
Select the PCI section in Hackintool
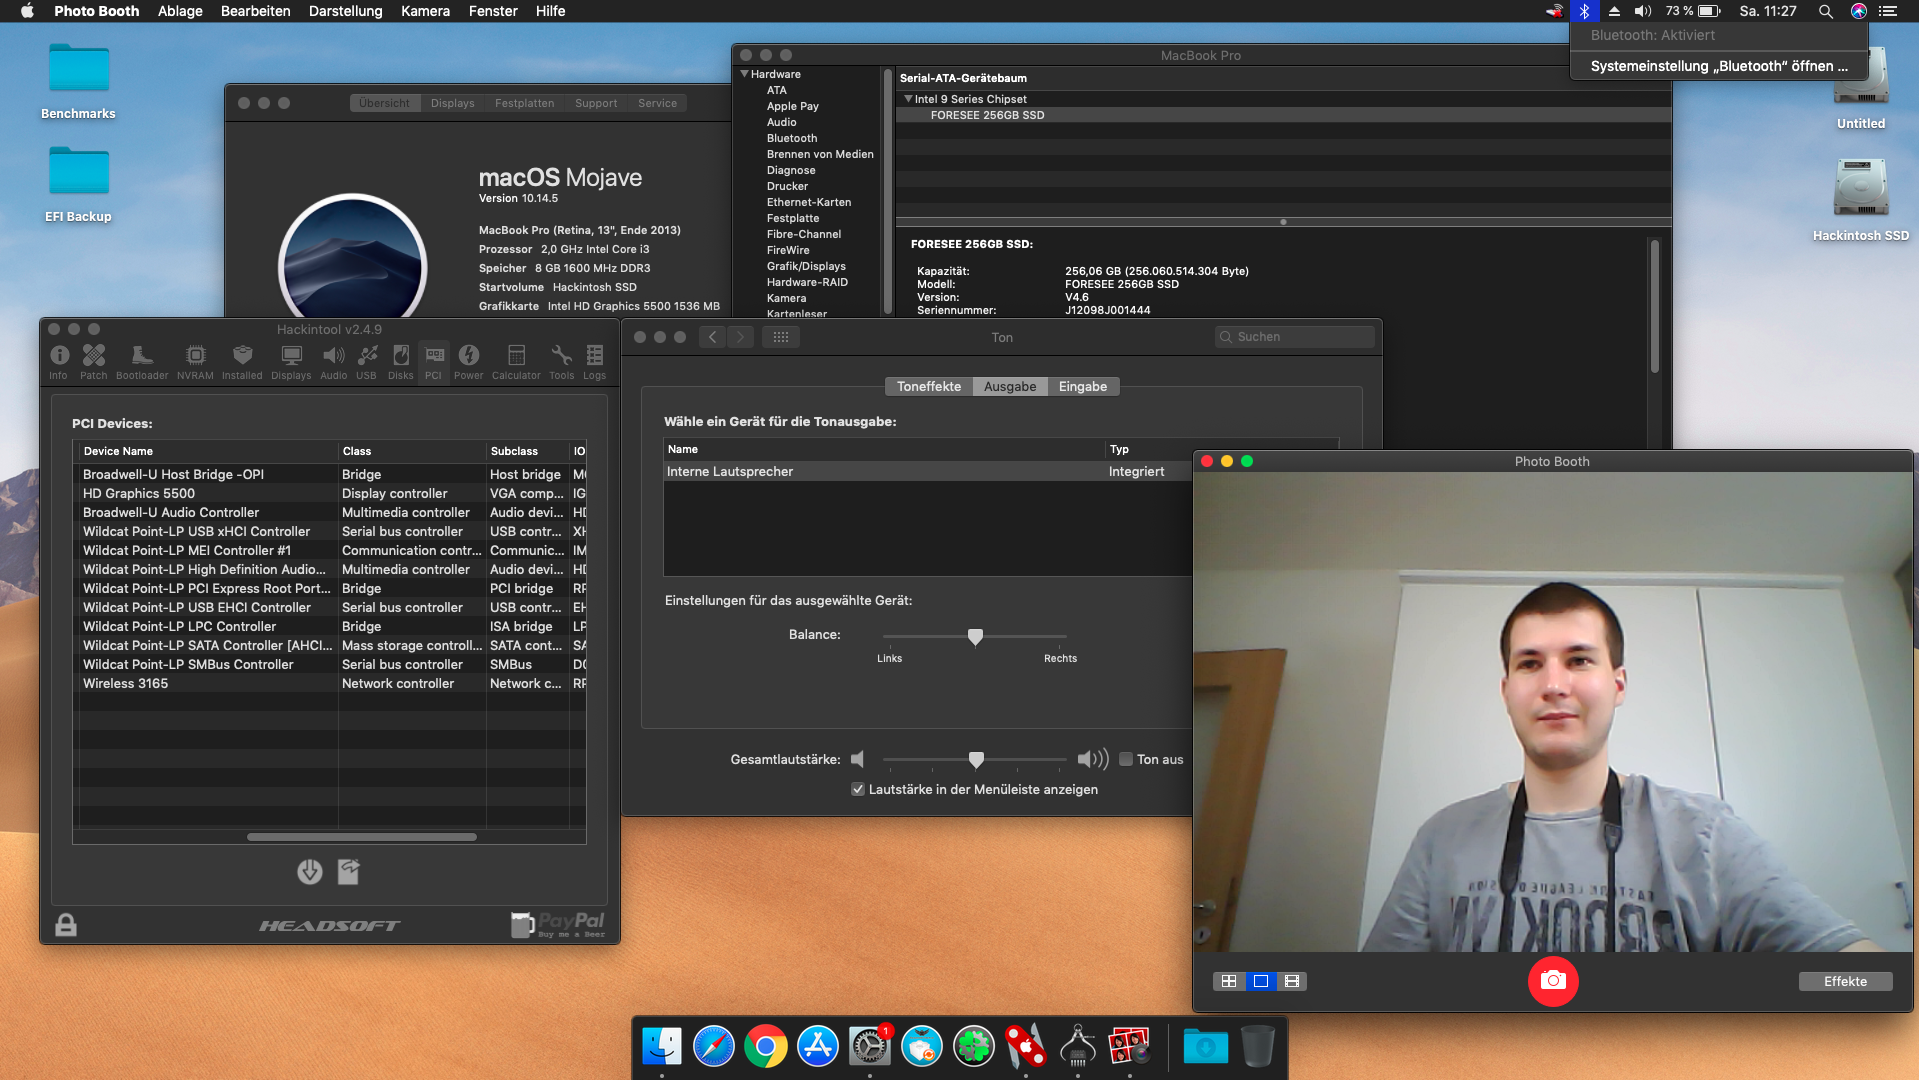click(434, 361)
